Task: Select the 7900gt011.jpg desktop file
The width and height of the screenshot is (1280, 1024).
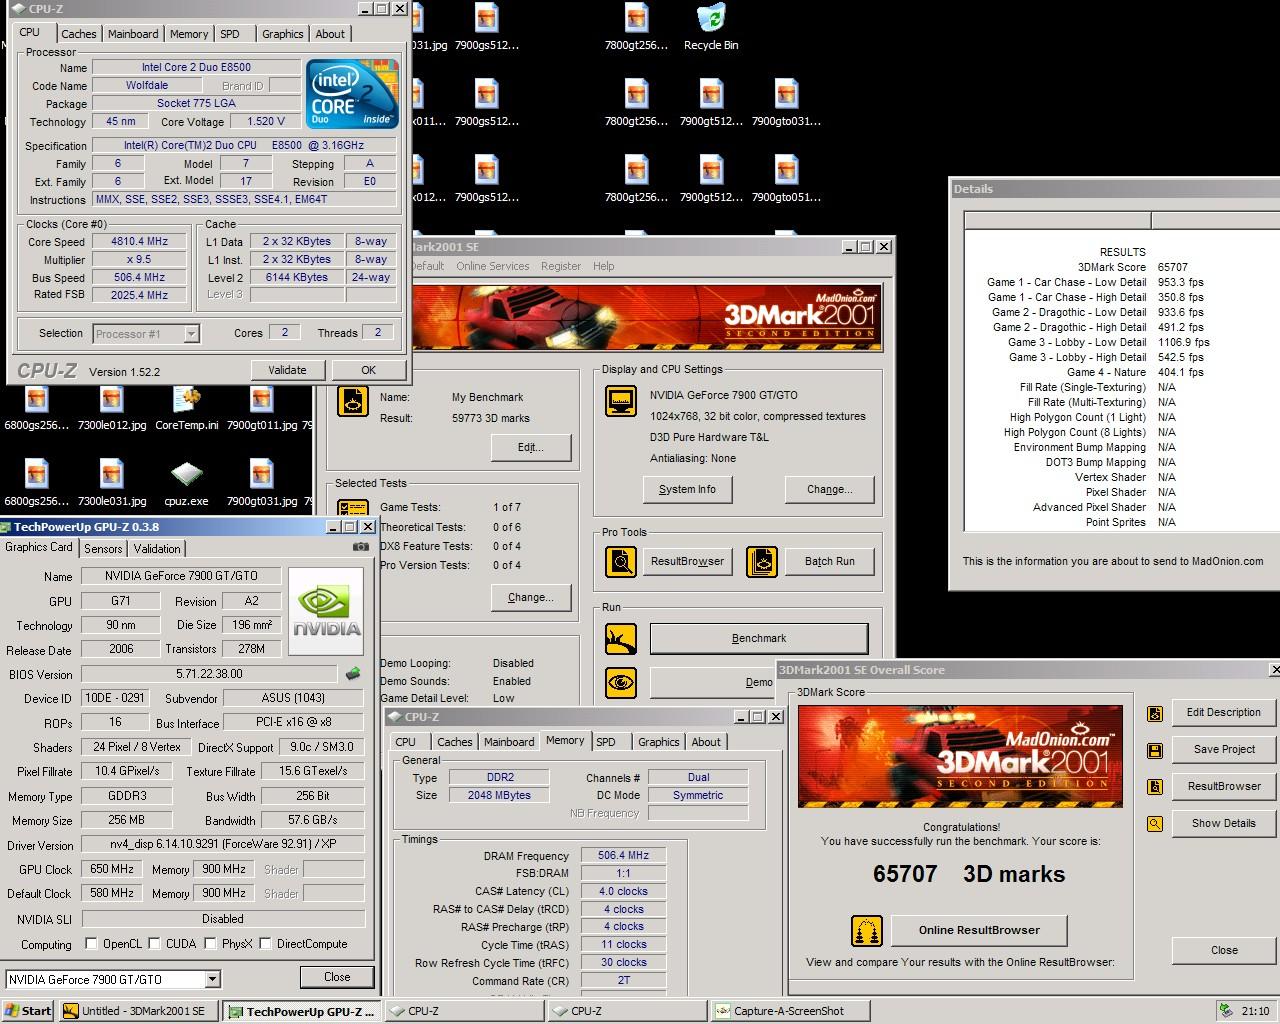Action: pyautogui.click(x=261, y=407)
